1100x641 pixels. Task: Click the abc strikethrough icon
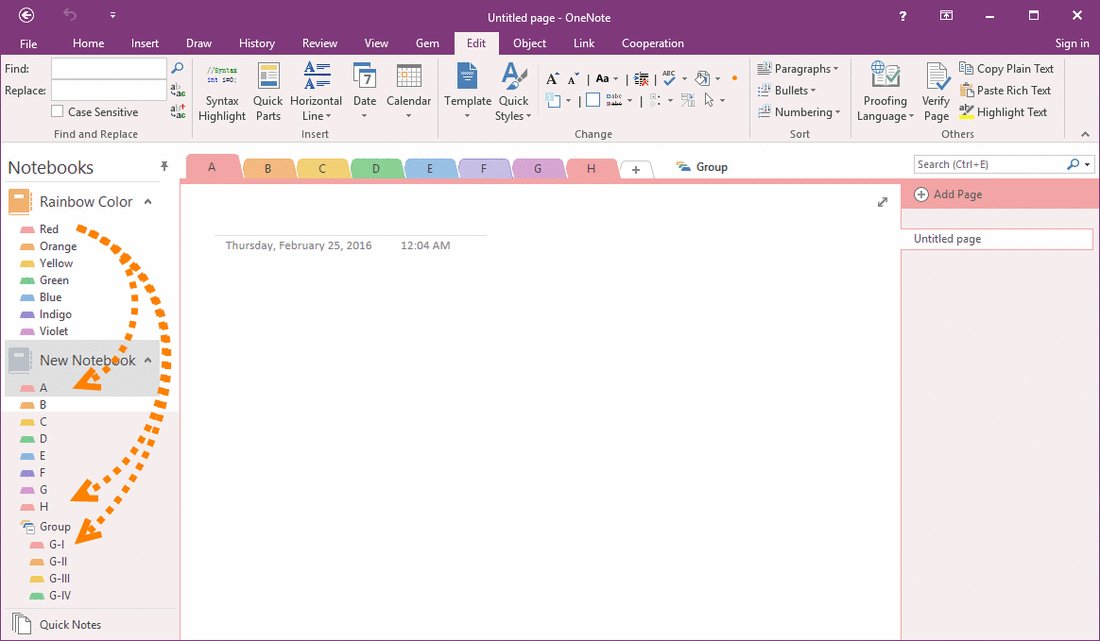point(614,100)
